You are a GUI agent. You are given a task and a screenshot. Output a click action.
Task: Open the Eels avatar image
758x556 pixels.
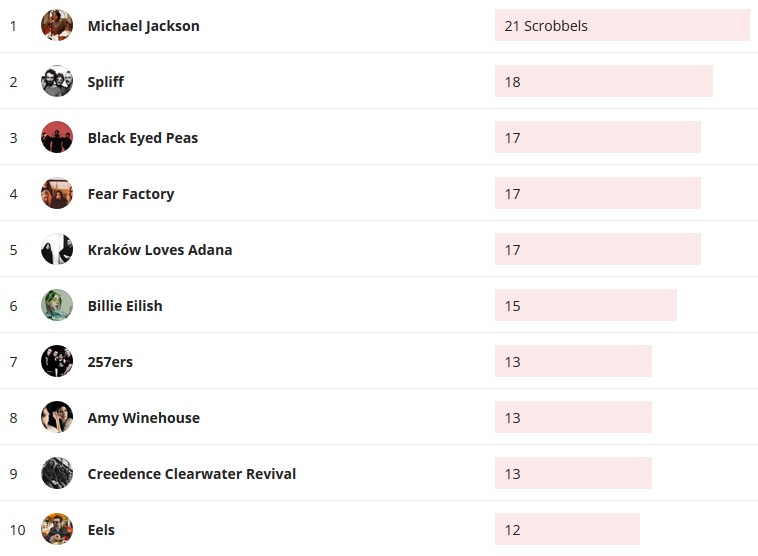click(57, 529)
